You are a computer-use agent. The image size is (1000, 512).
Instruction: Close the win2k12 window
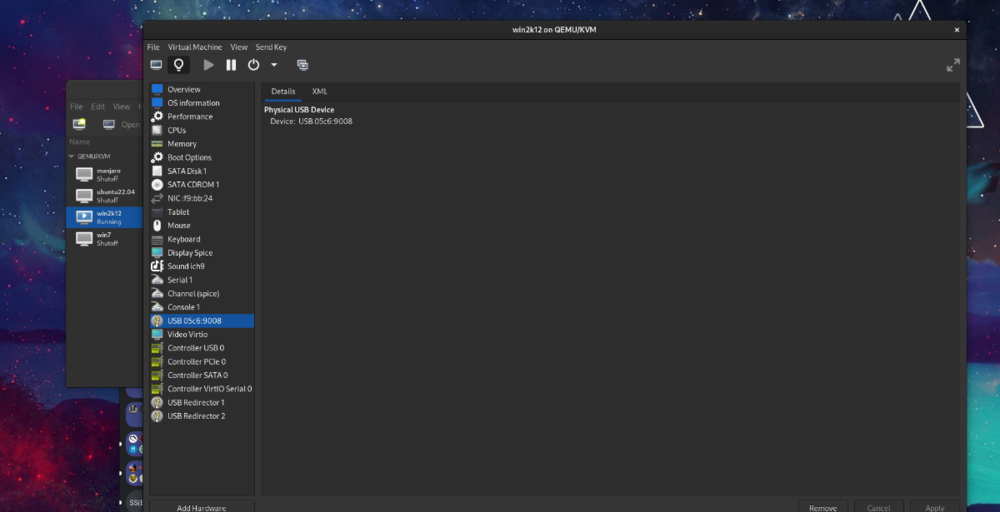tap(957, 30)
